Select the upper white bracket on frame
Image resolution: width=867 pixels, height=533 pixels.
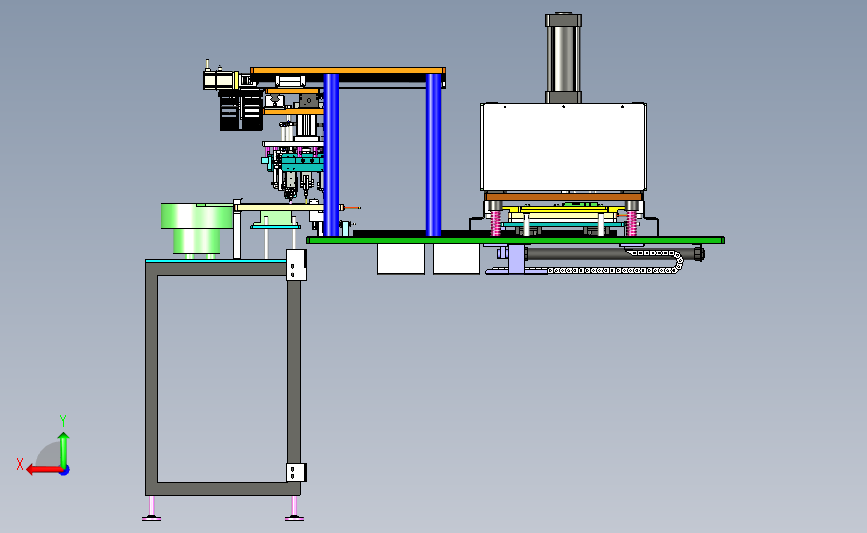point(296,265)
